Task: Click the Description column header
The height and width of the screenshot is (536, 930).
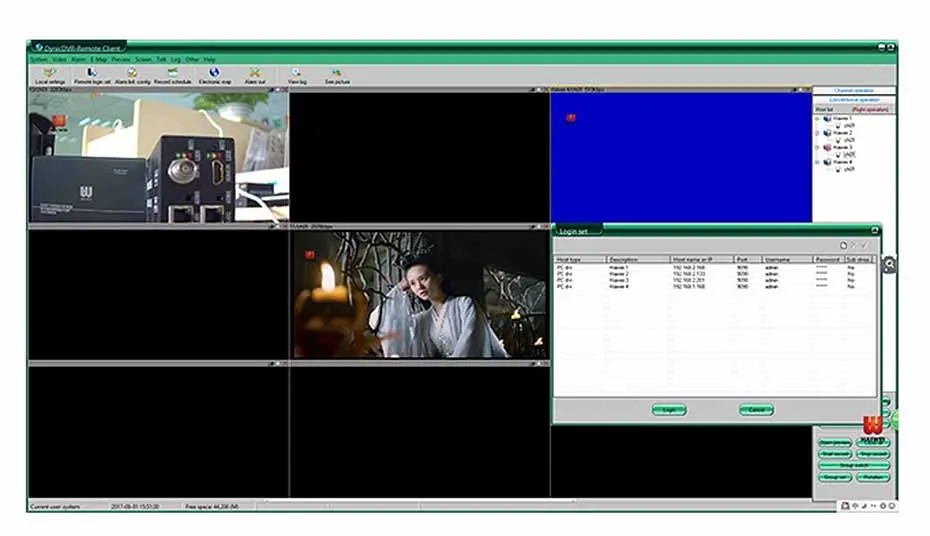Action: click(638, 260)
